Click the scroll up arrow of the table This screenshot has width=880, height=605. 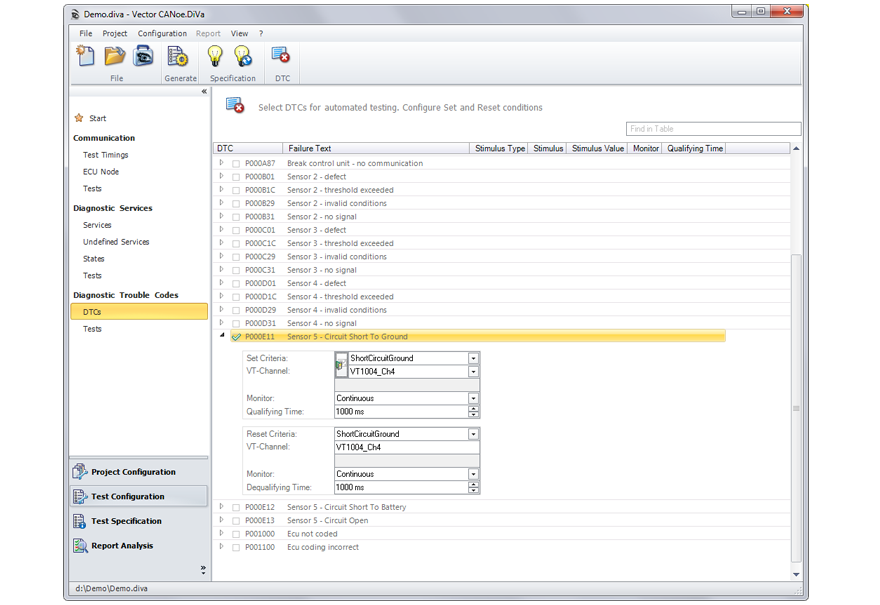(x=796, y=149)
